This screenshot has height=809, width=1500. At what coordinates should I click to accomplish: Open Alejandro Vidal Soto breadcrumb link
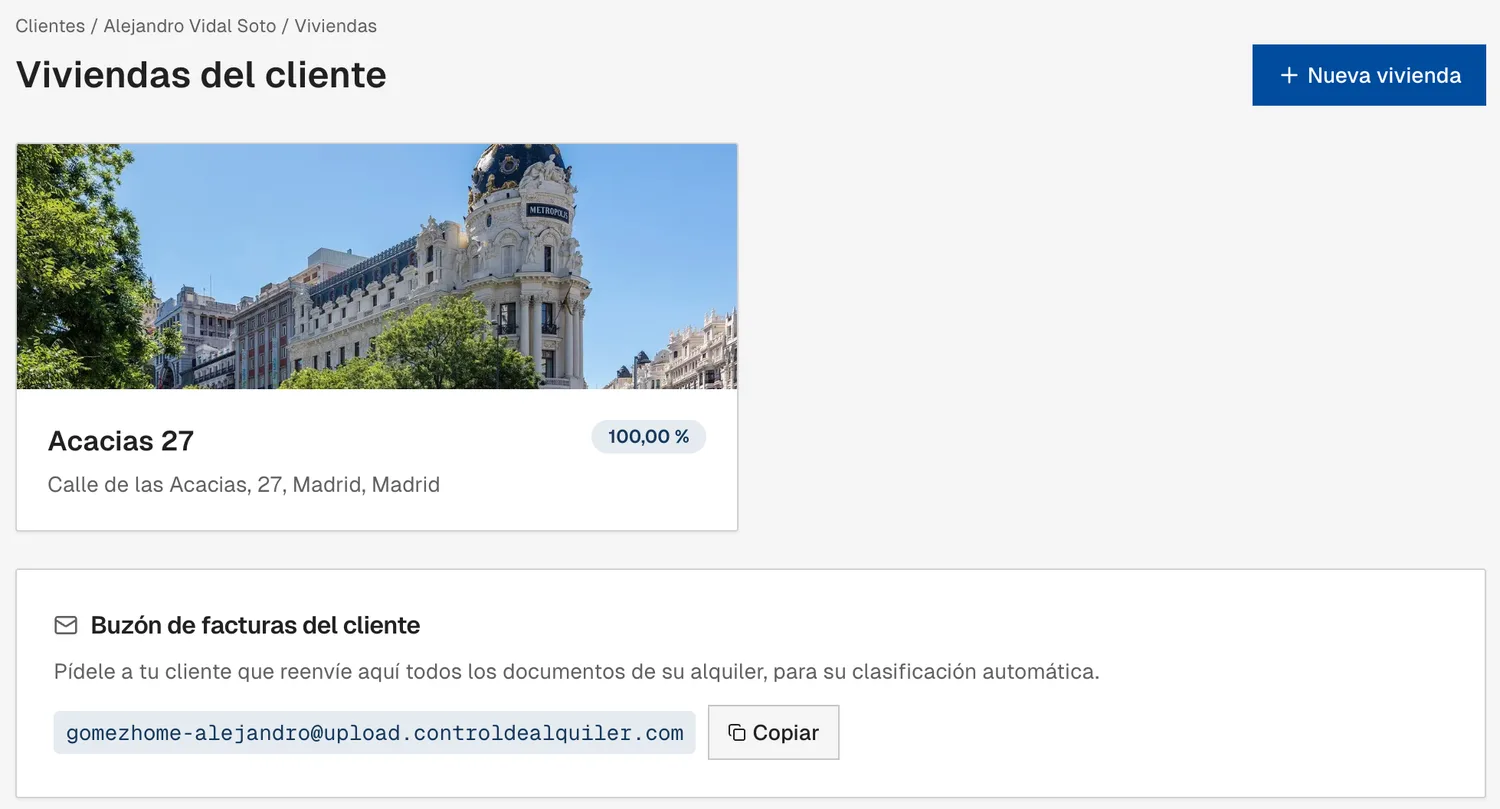[x=190, y=26]
